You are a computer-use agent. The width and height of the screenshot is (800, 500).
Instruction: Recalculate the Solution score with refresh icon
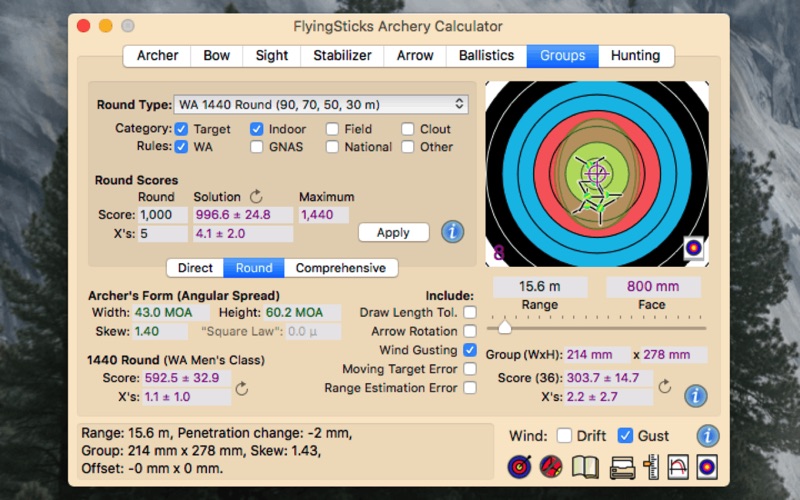pyautogui.click(x=256, y=196)
